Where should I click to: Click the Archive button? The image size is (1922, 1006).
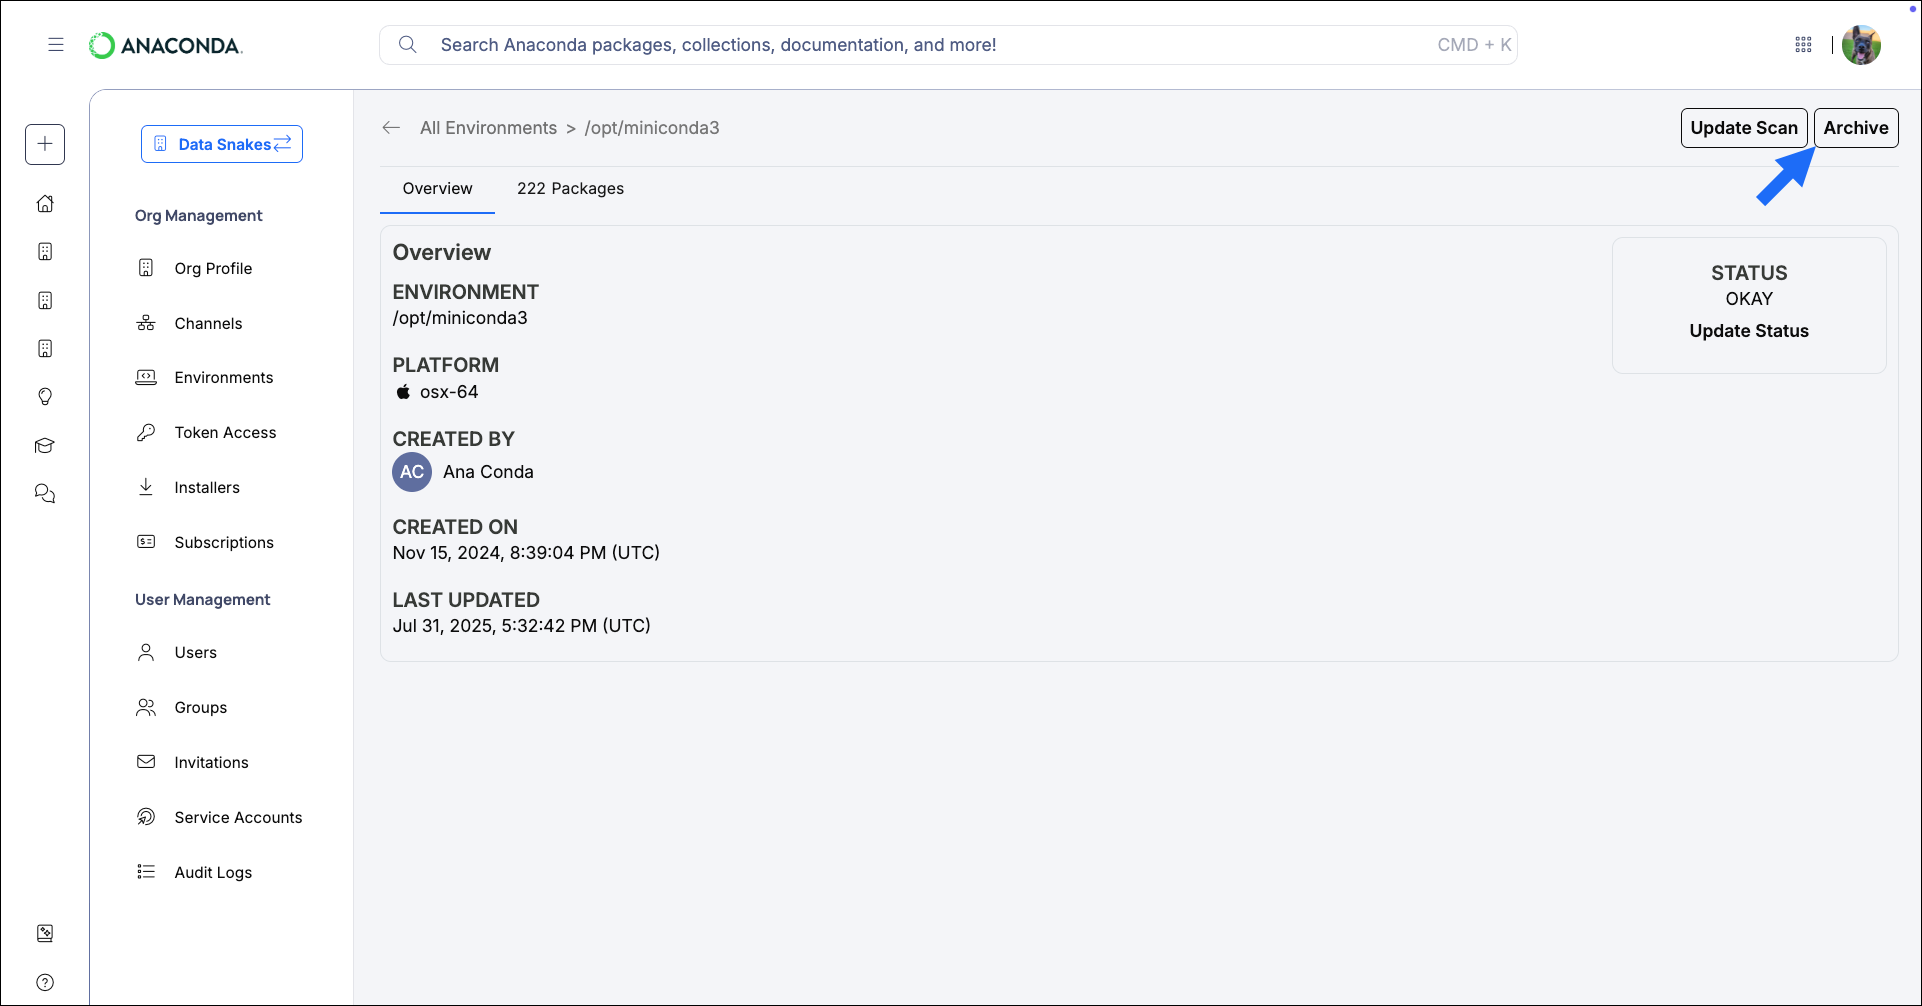point(1856,128)
